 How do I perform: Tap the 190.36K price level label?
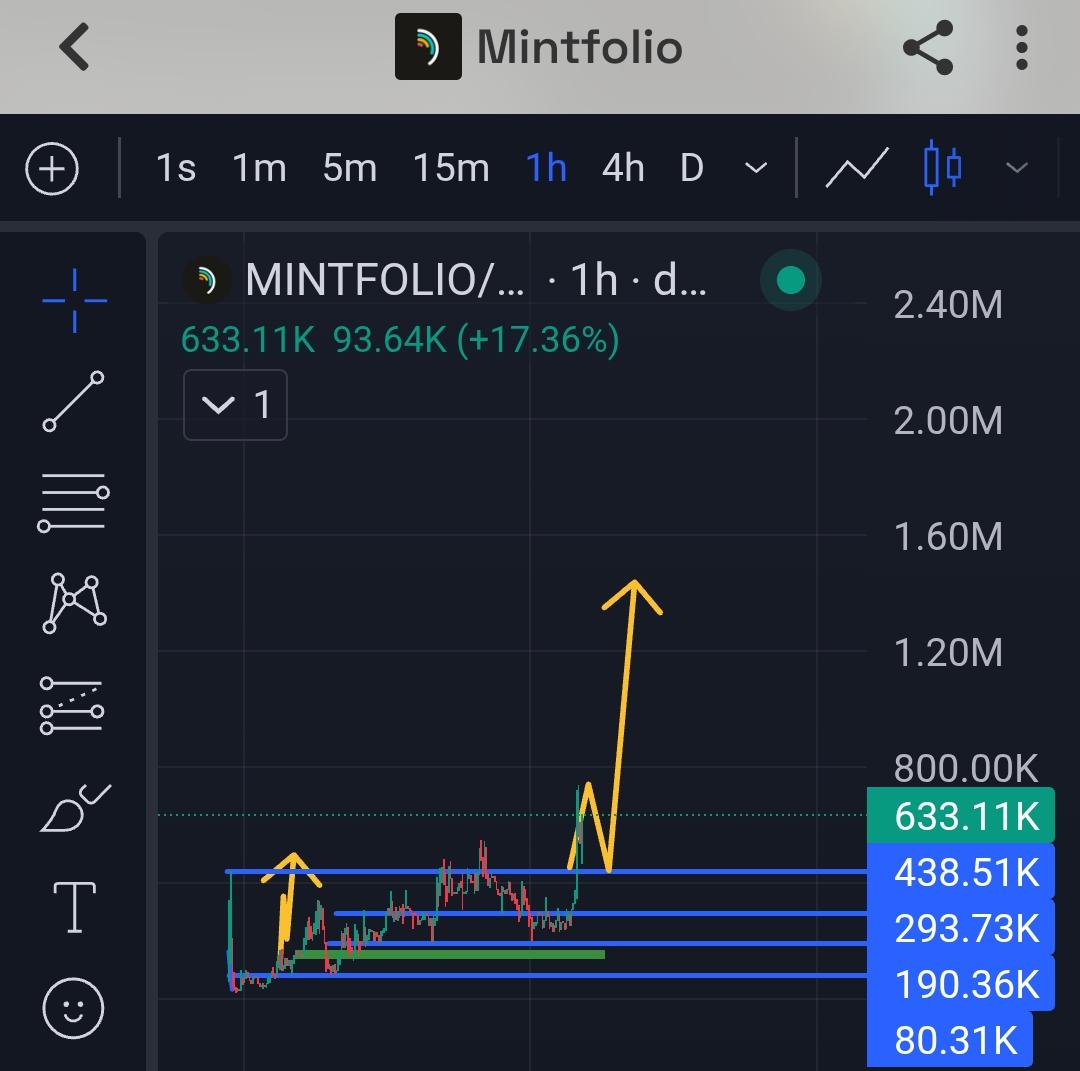pyautogui.click(x=961, y=984)
